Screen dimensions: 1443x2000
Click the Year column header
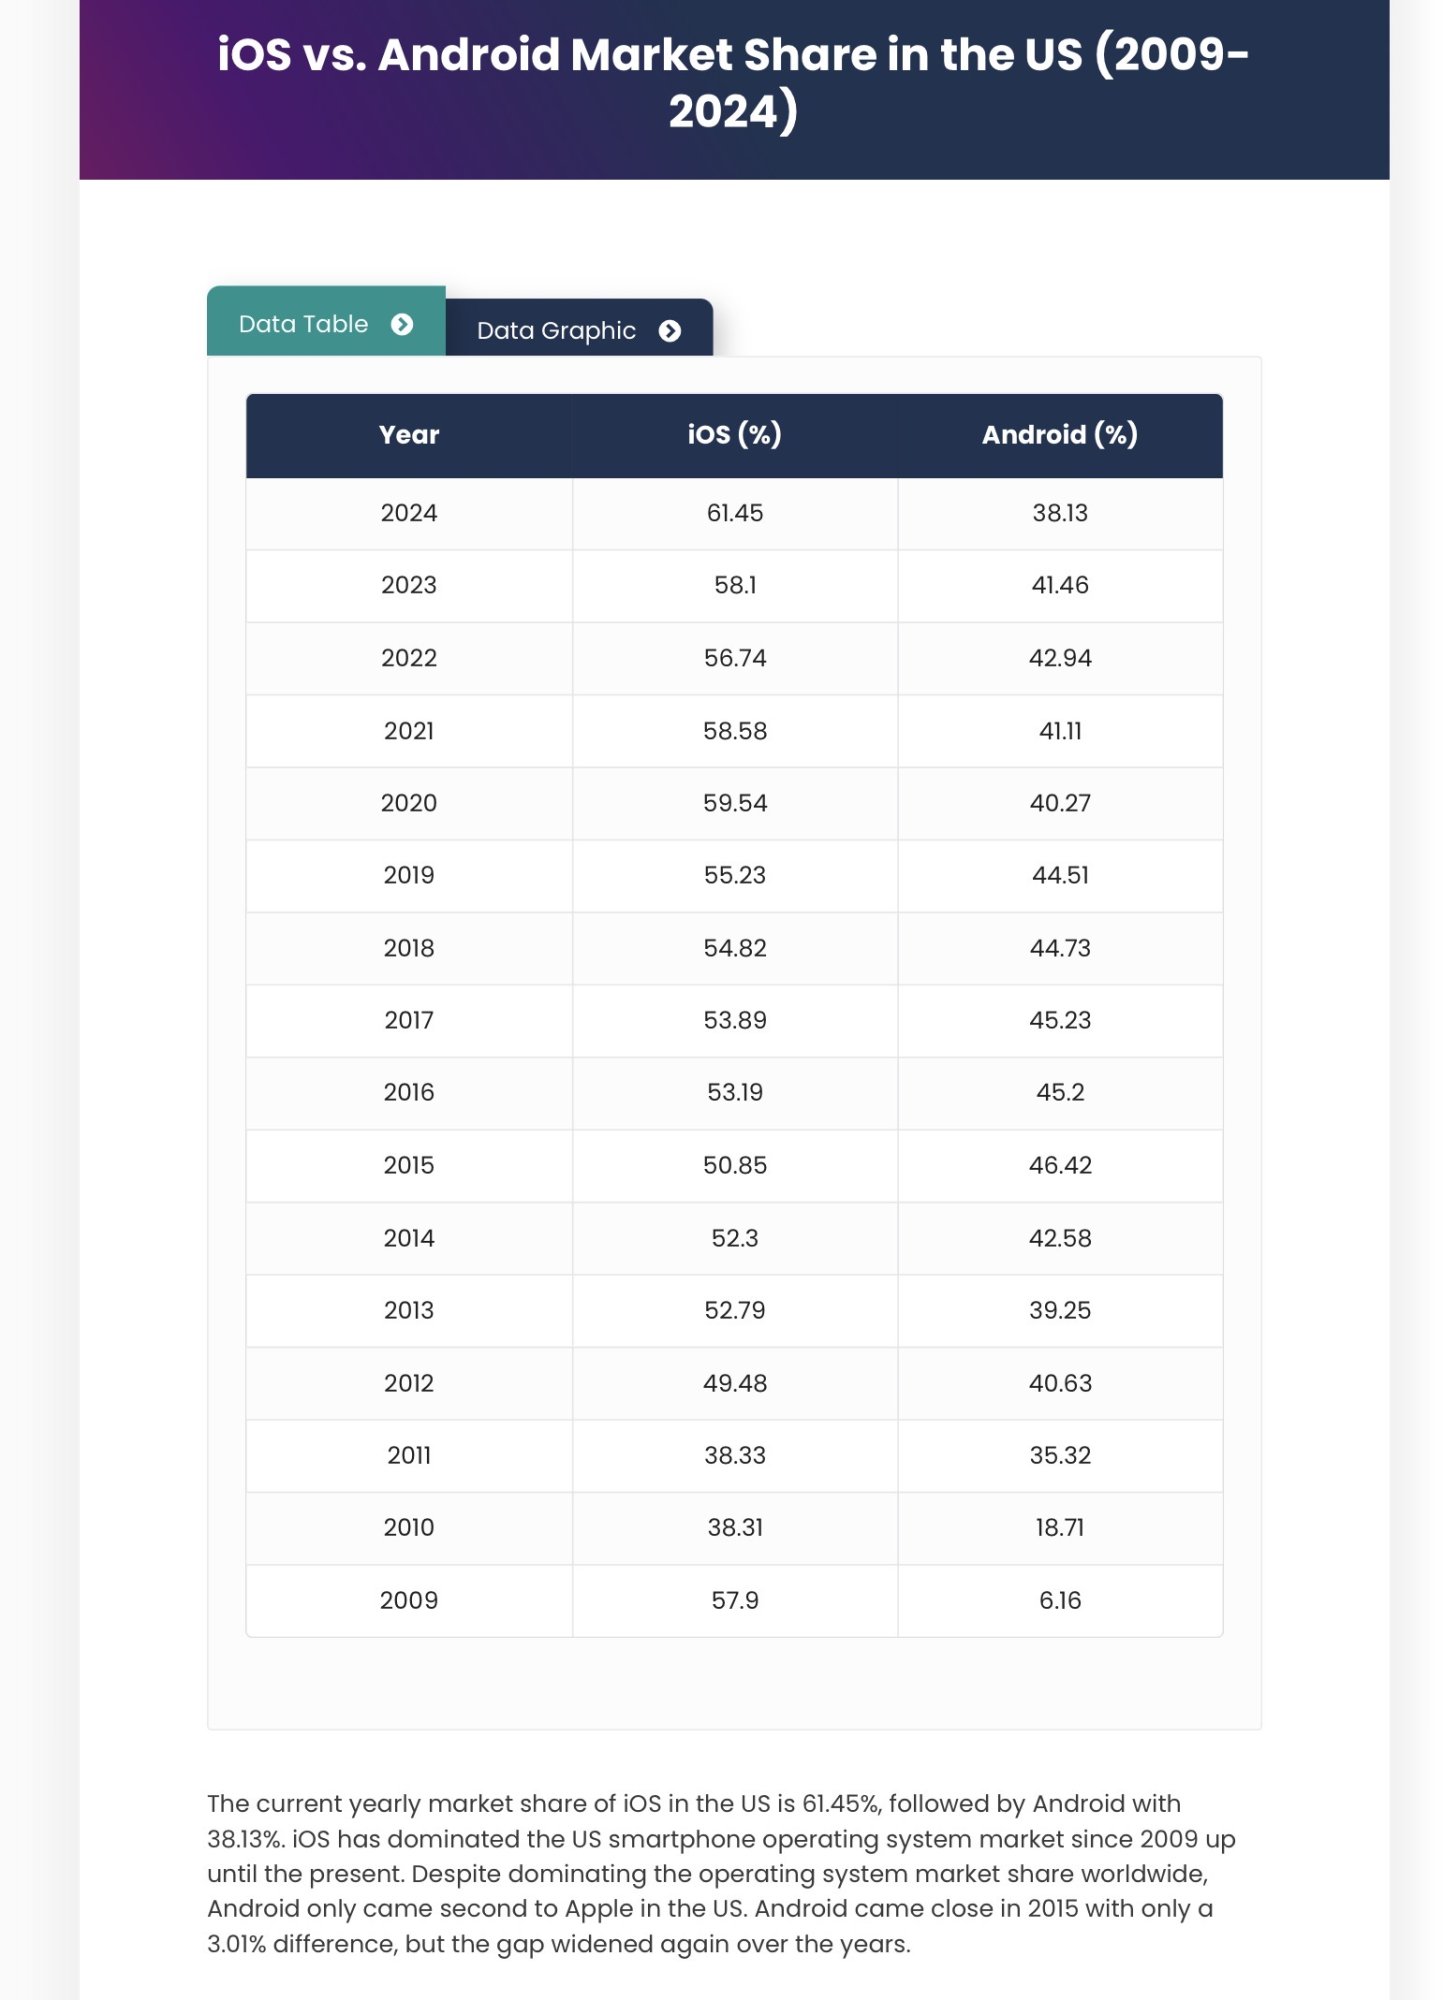(409, 435)
